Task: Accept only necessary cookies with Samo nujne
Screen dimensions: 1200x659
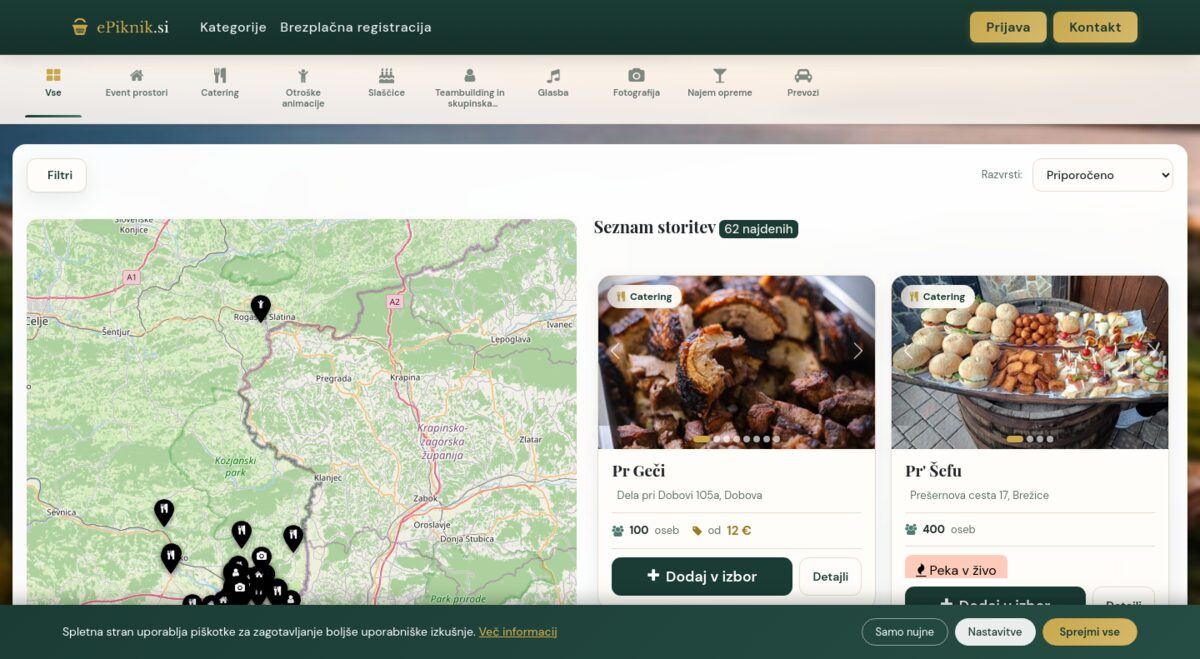Action: [x=905, y=632]
